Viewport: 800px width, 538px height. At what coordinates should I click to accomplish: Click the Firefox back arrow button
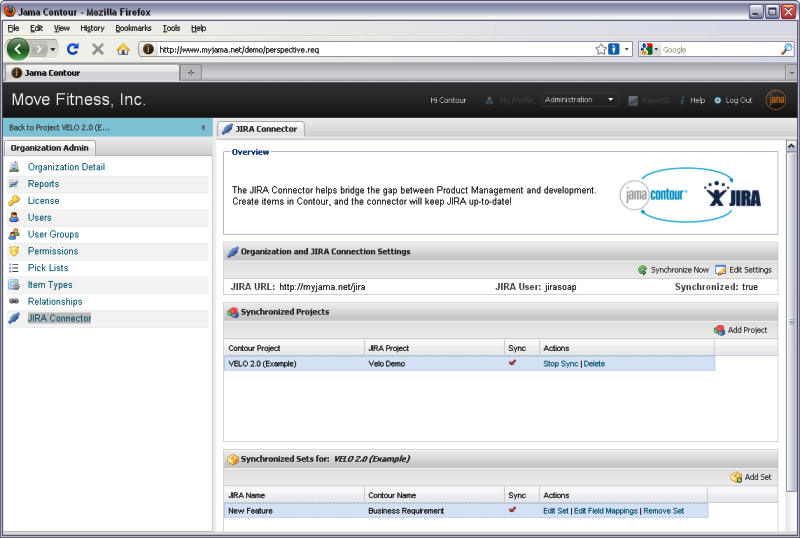18,49
